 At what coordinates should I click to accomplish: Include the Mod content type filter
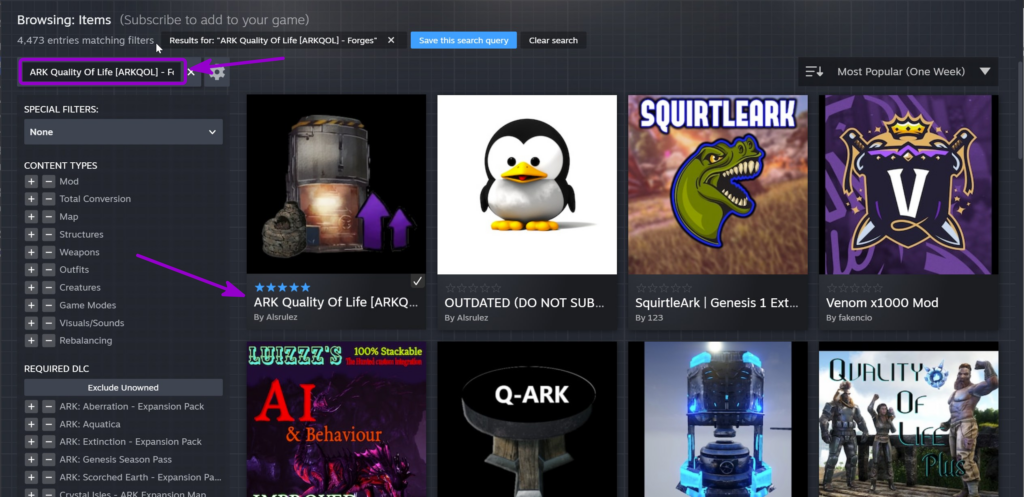click(x=31, y=182)
